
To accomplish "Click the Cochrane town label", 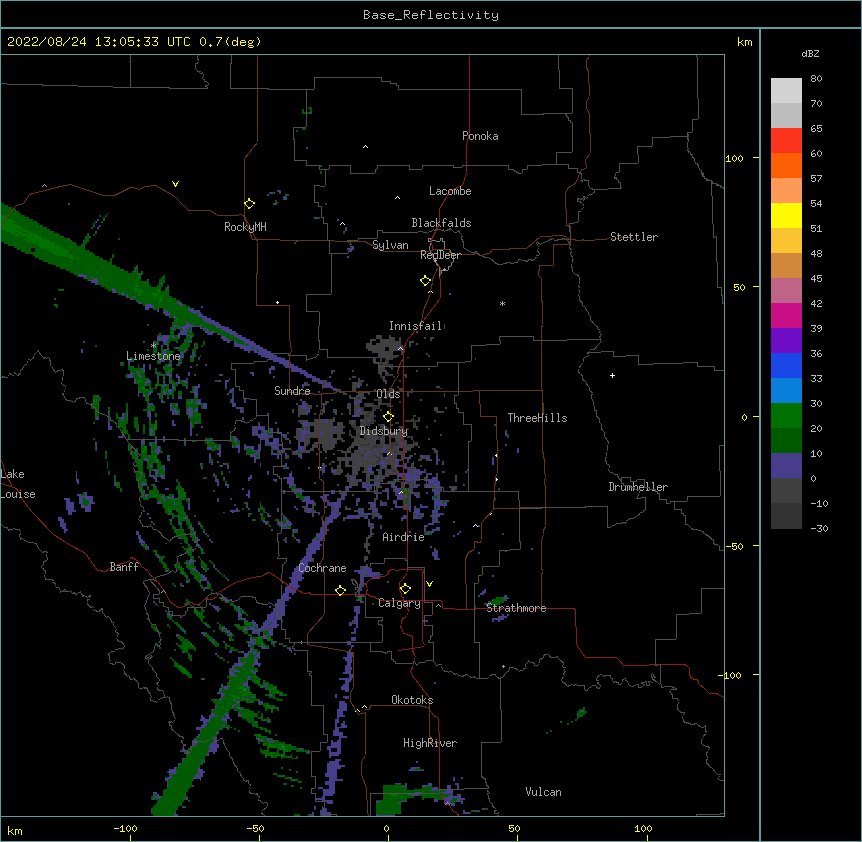I will click(323, 568).
